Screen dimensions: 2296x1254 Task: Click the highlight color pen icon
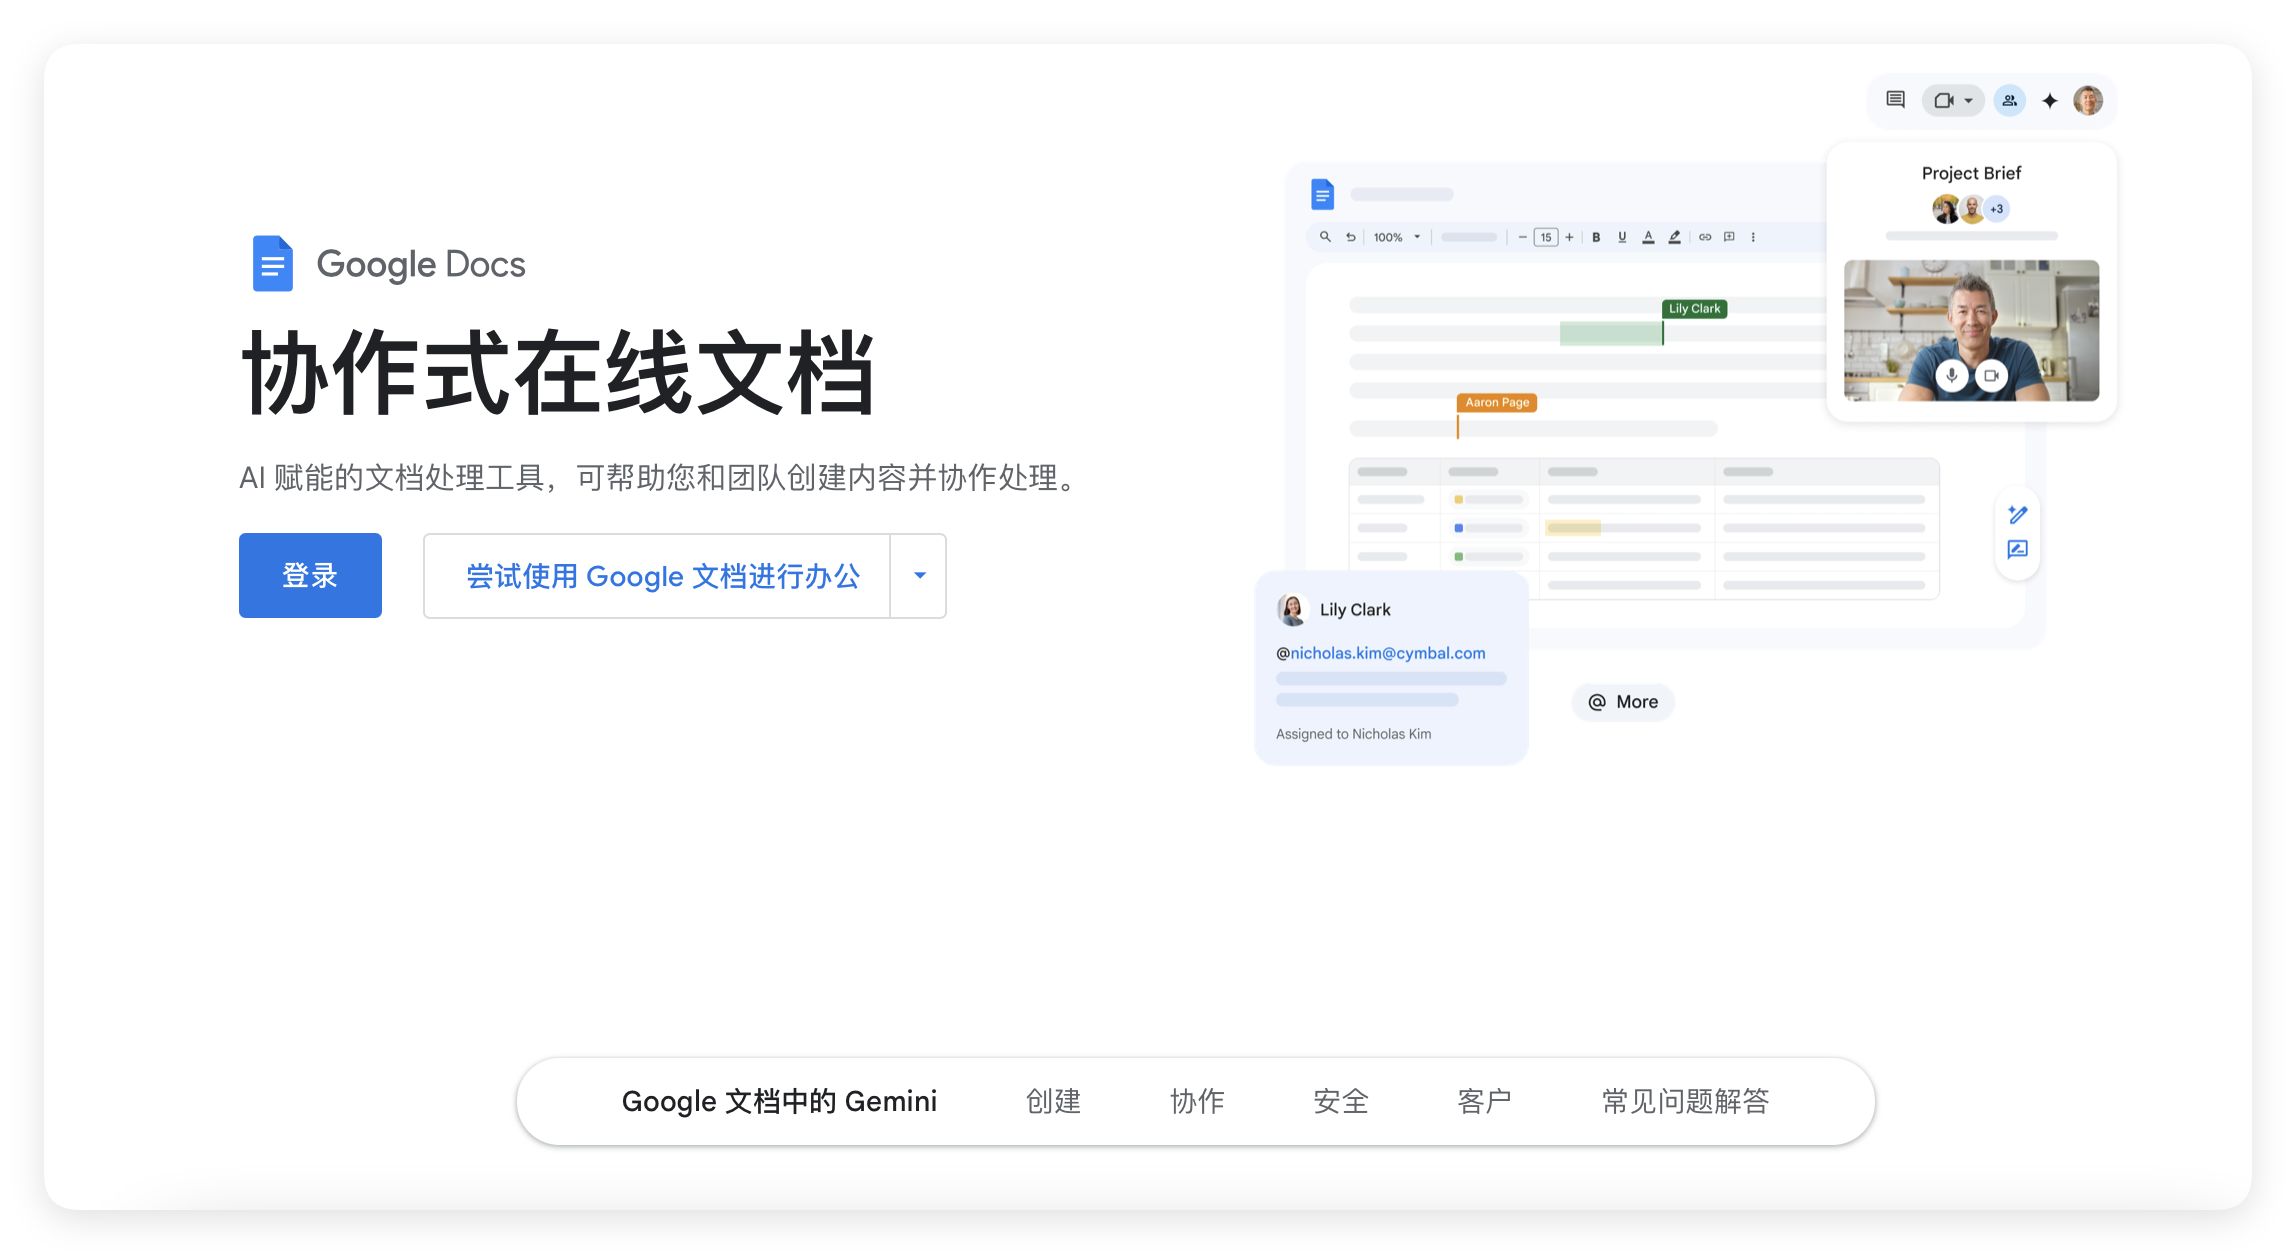[x=1674, y=237]
